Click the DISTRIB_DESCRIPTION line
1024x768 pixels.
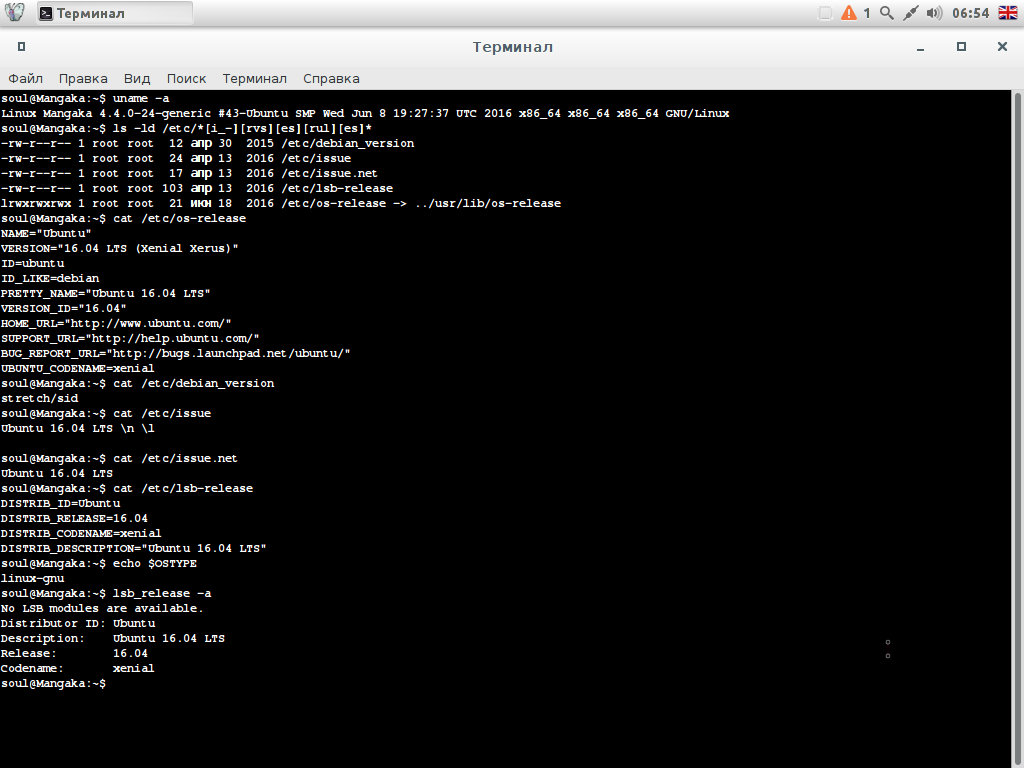(x=133, y=549)
